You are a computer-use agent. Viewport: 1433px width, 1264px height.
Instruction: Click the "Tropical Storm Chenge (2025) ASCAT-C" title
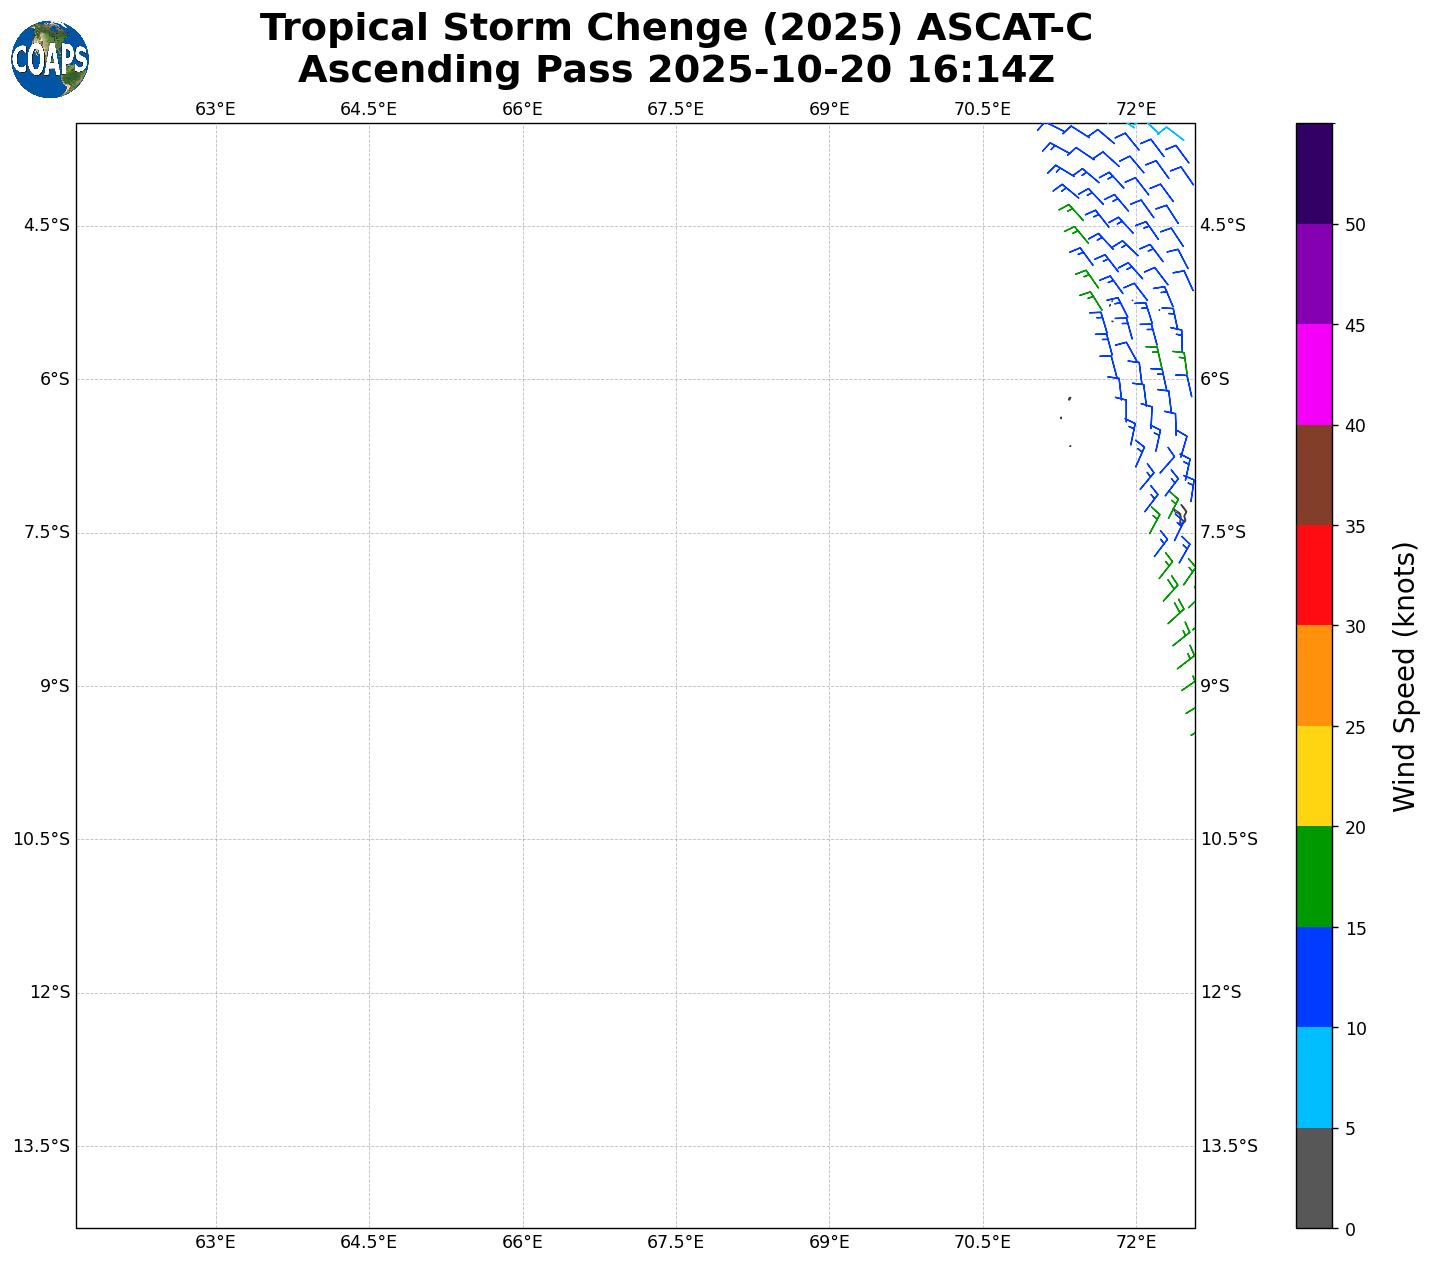[x=676, y=28]
